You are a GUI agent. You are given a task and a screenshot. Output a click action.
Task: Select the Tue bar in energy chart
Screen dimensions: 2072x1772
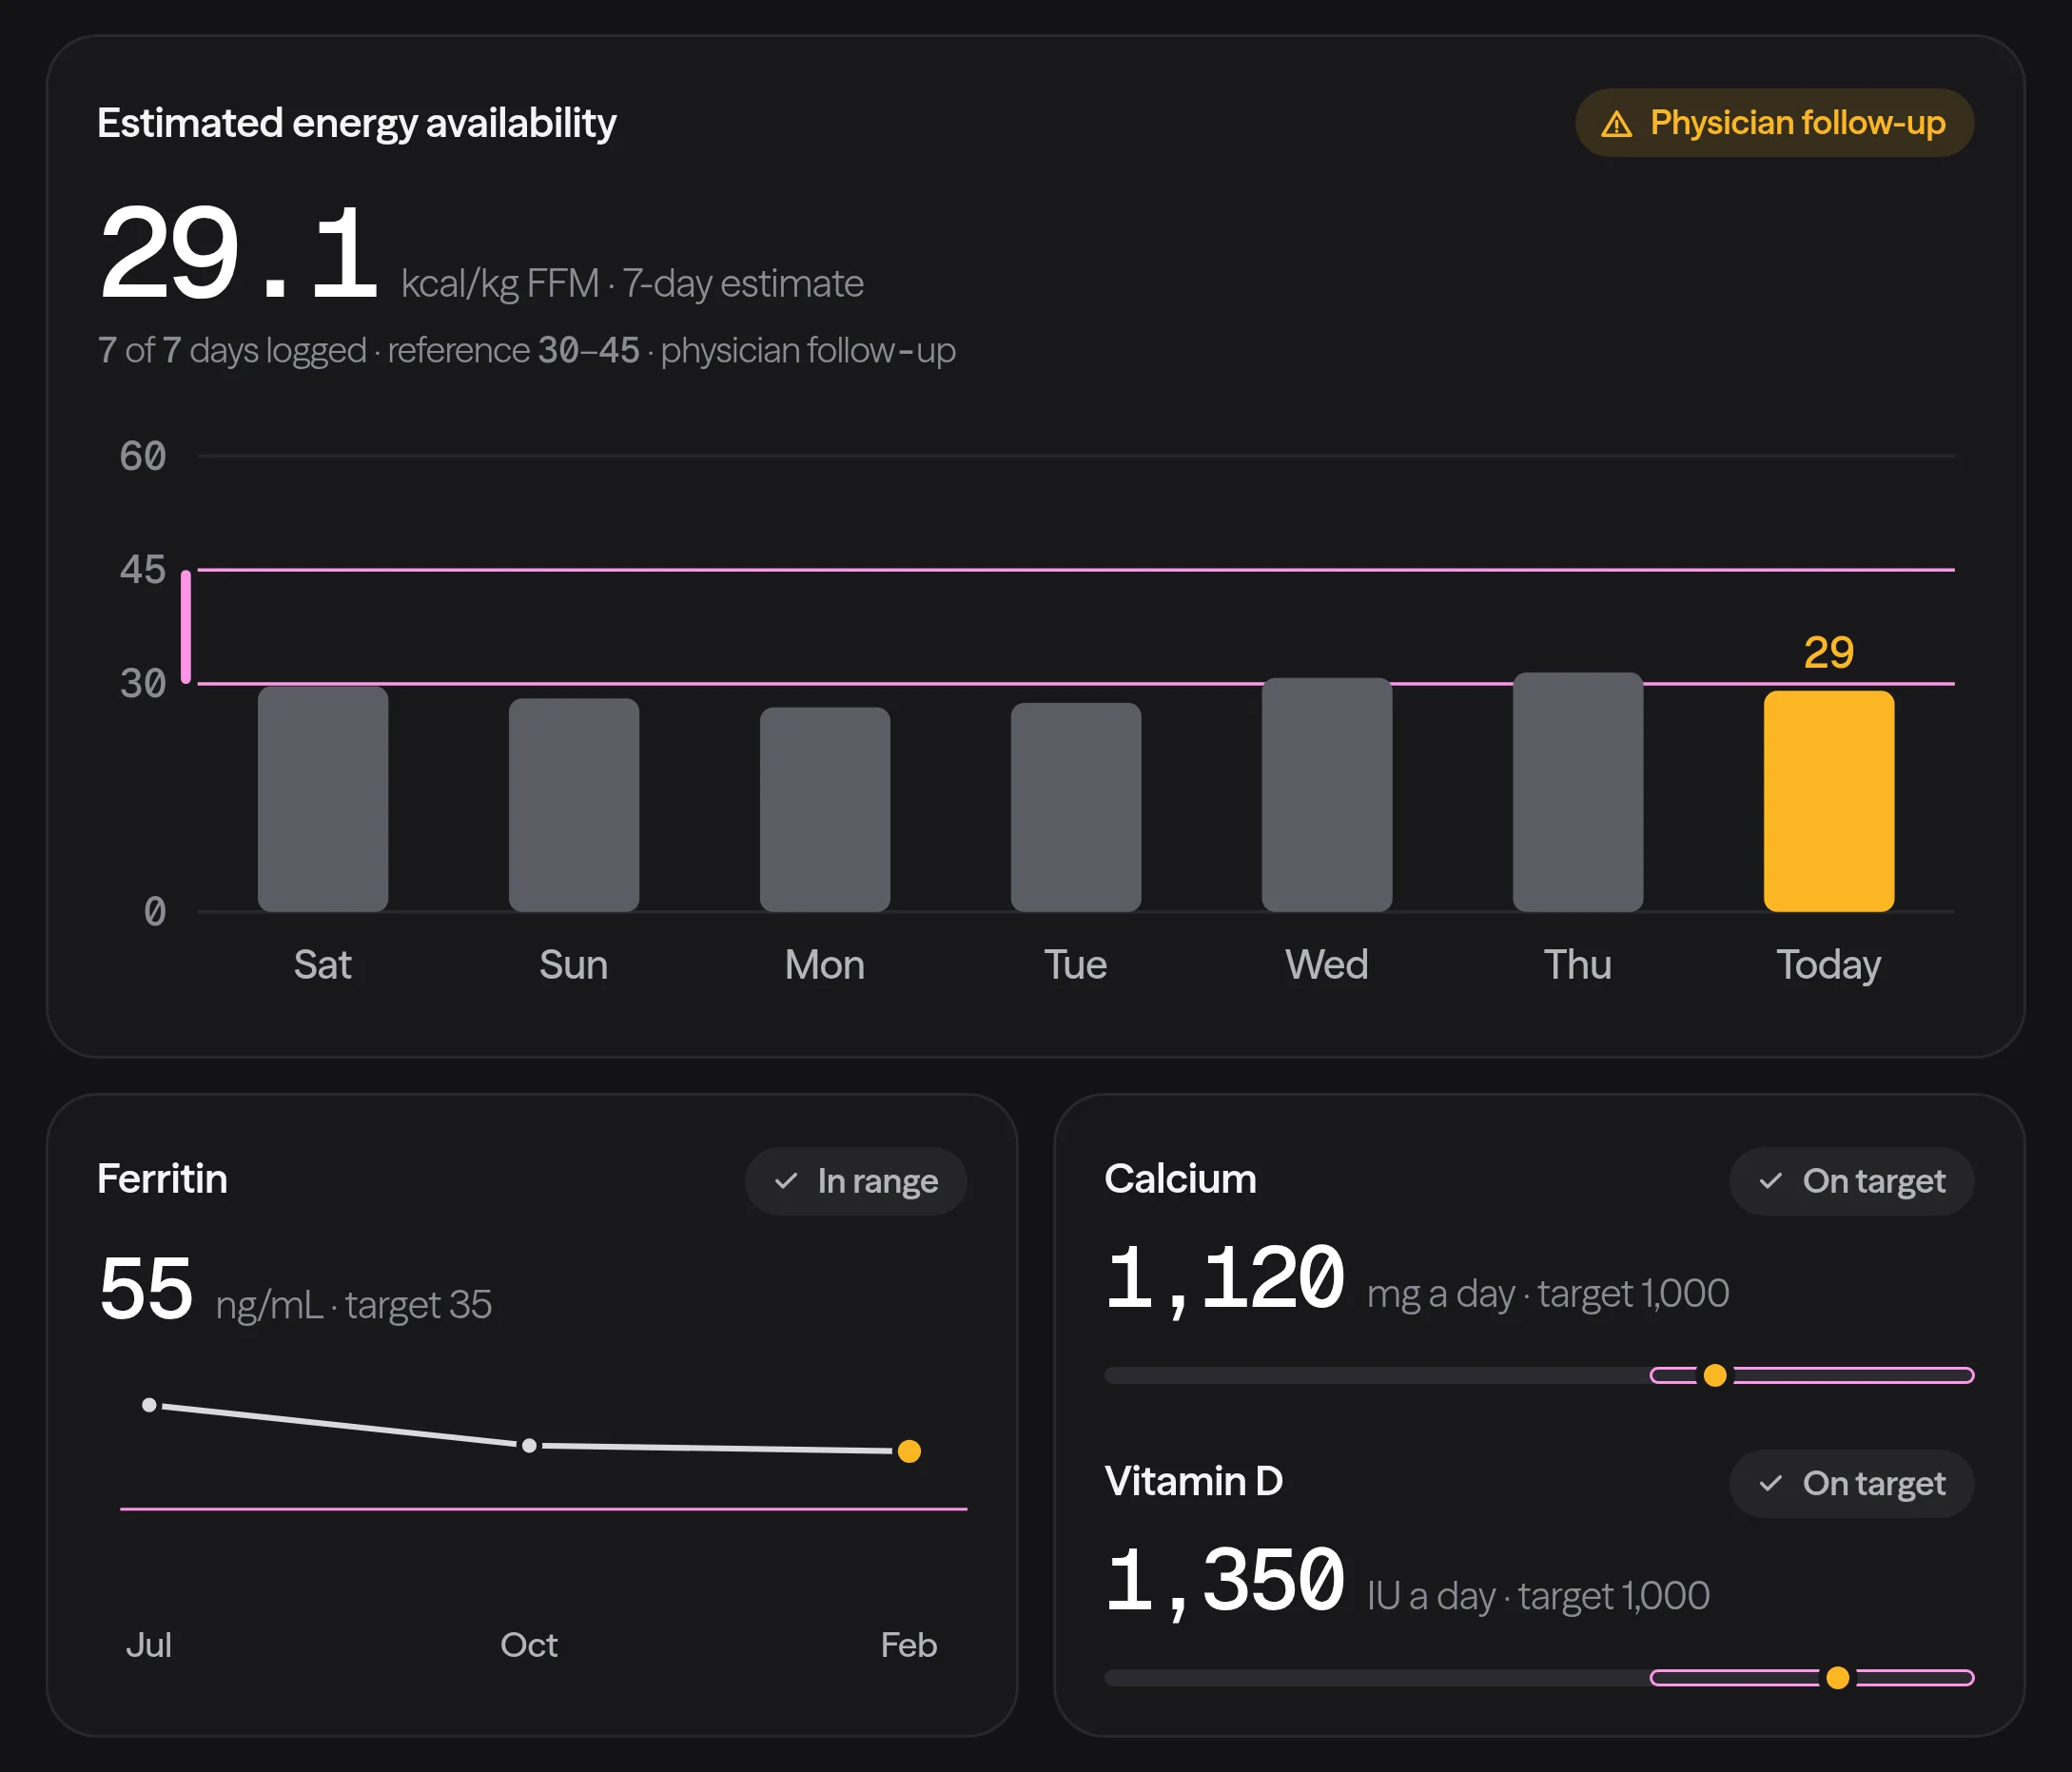pyautogui.click(x=1076, y=807)
